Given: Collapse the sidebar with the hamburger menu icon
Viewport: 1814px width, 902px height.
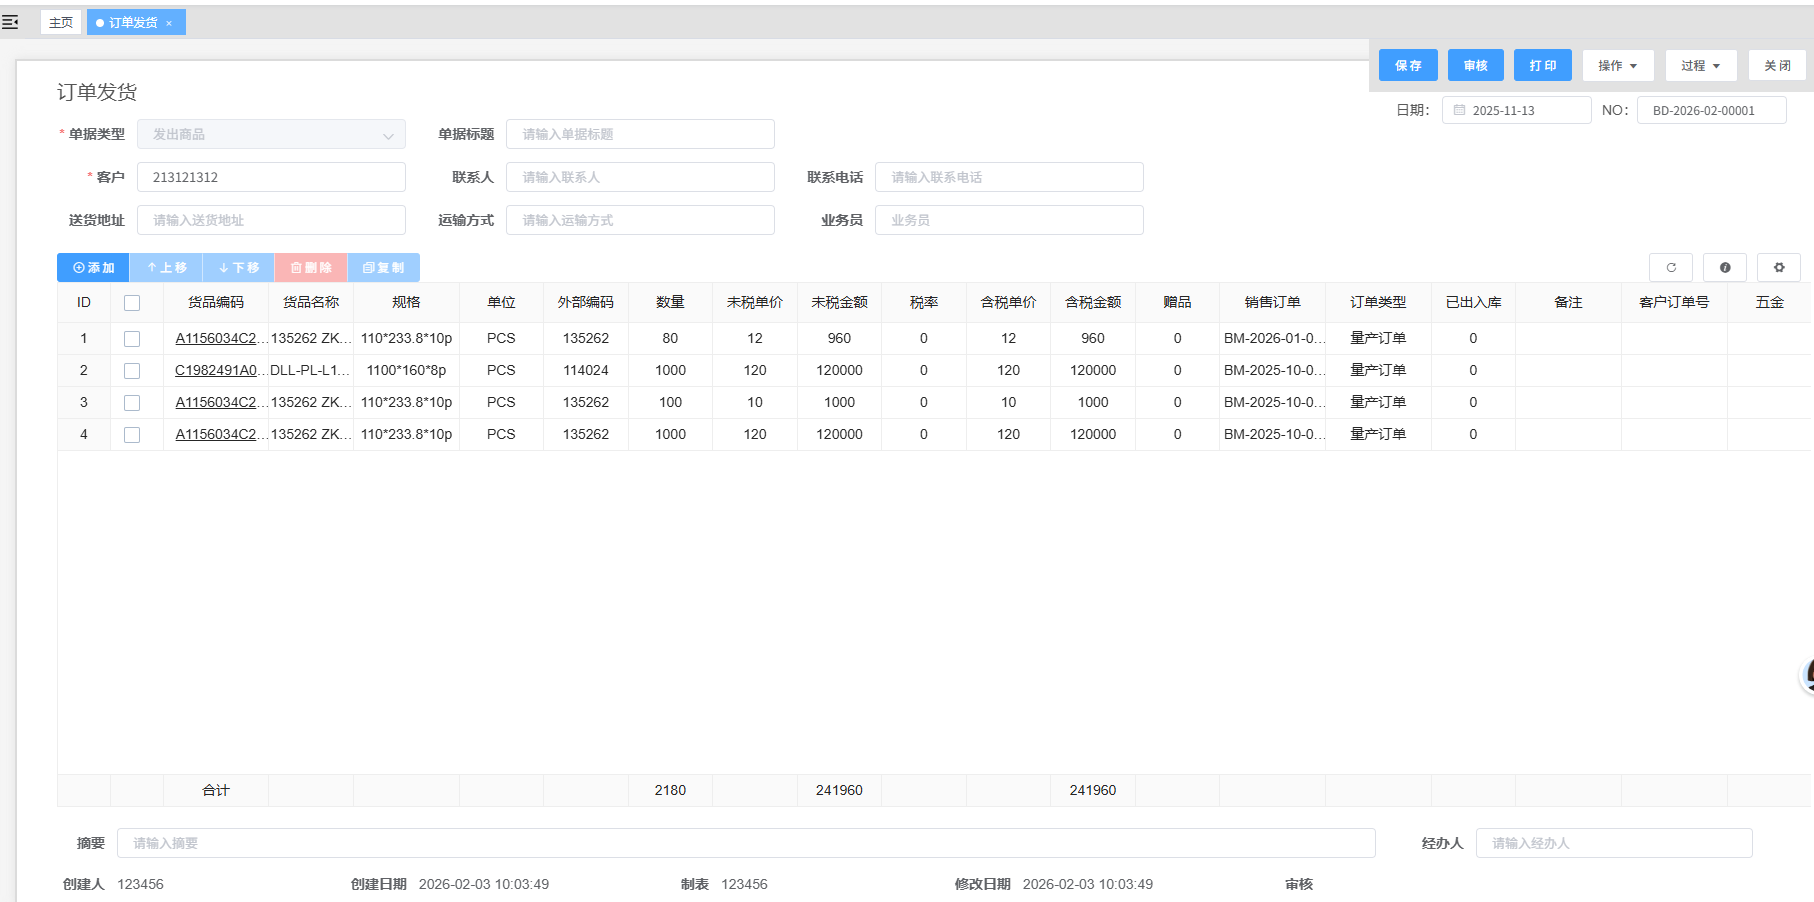Looking at the screenshot, I should pyautogui.click(x=10, y=22).
